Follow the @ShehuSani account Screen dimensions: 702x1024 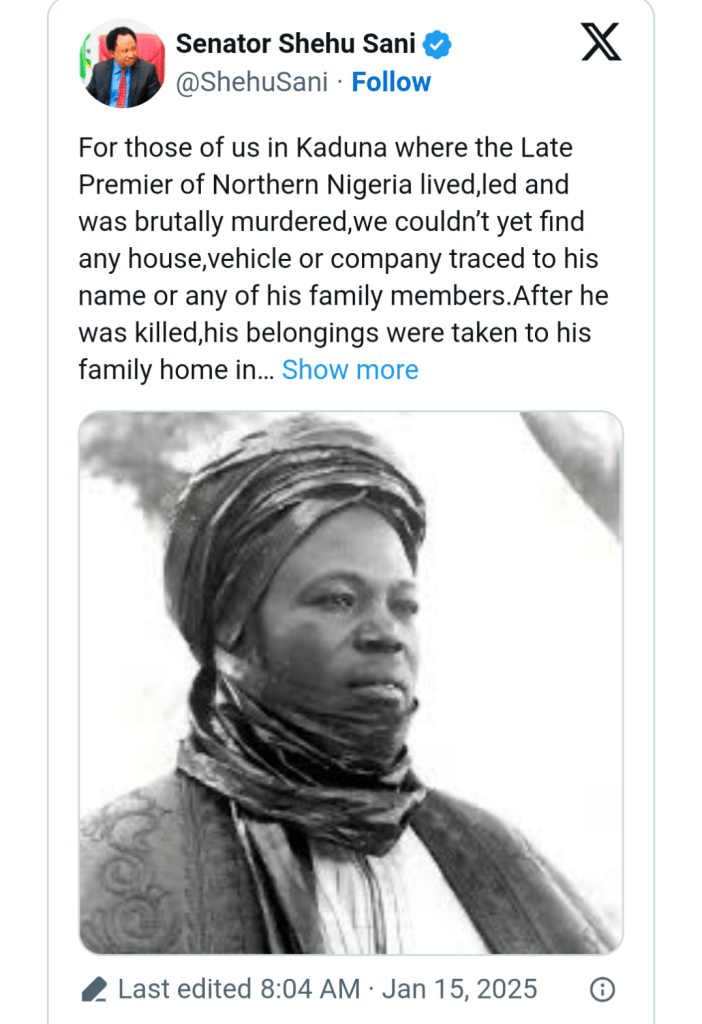point(391,82)
